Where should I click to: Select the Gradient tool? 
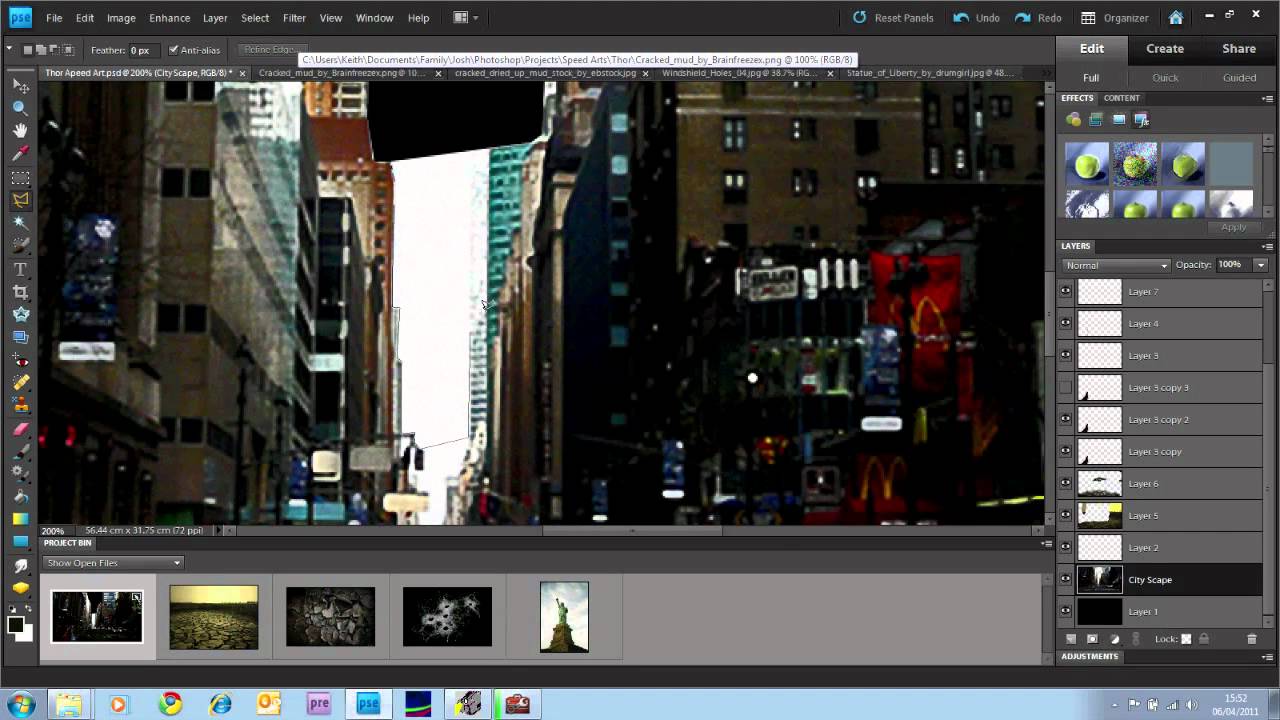pos(20,519)
